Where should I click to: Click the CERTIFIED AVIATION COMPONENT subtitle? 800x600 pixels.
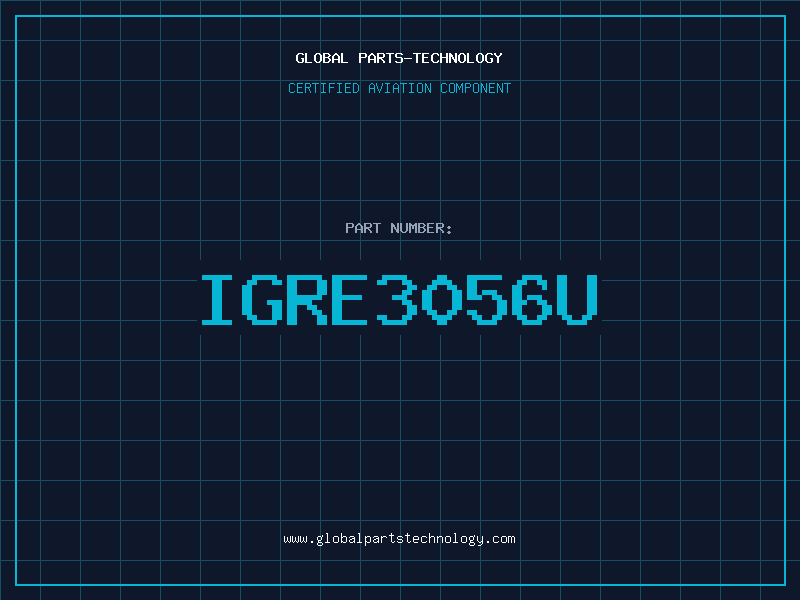point(399,88)
